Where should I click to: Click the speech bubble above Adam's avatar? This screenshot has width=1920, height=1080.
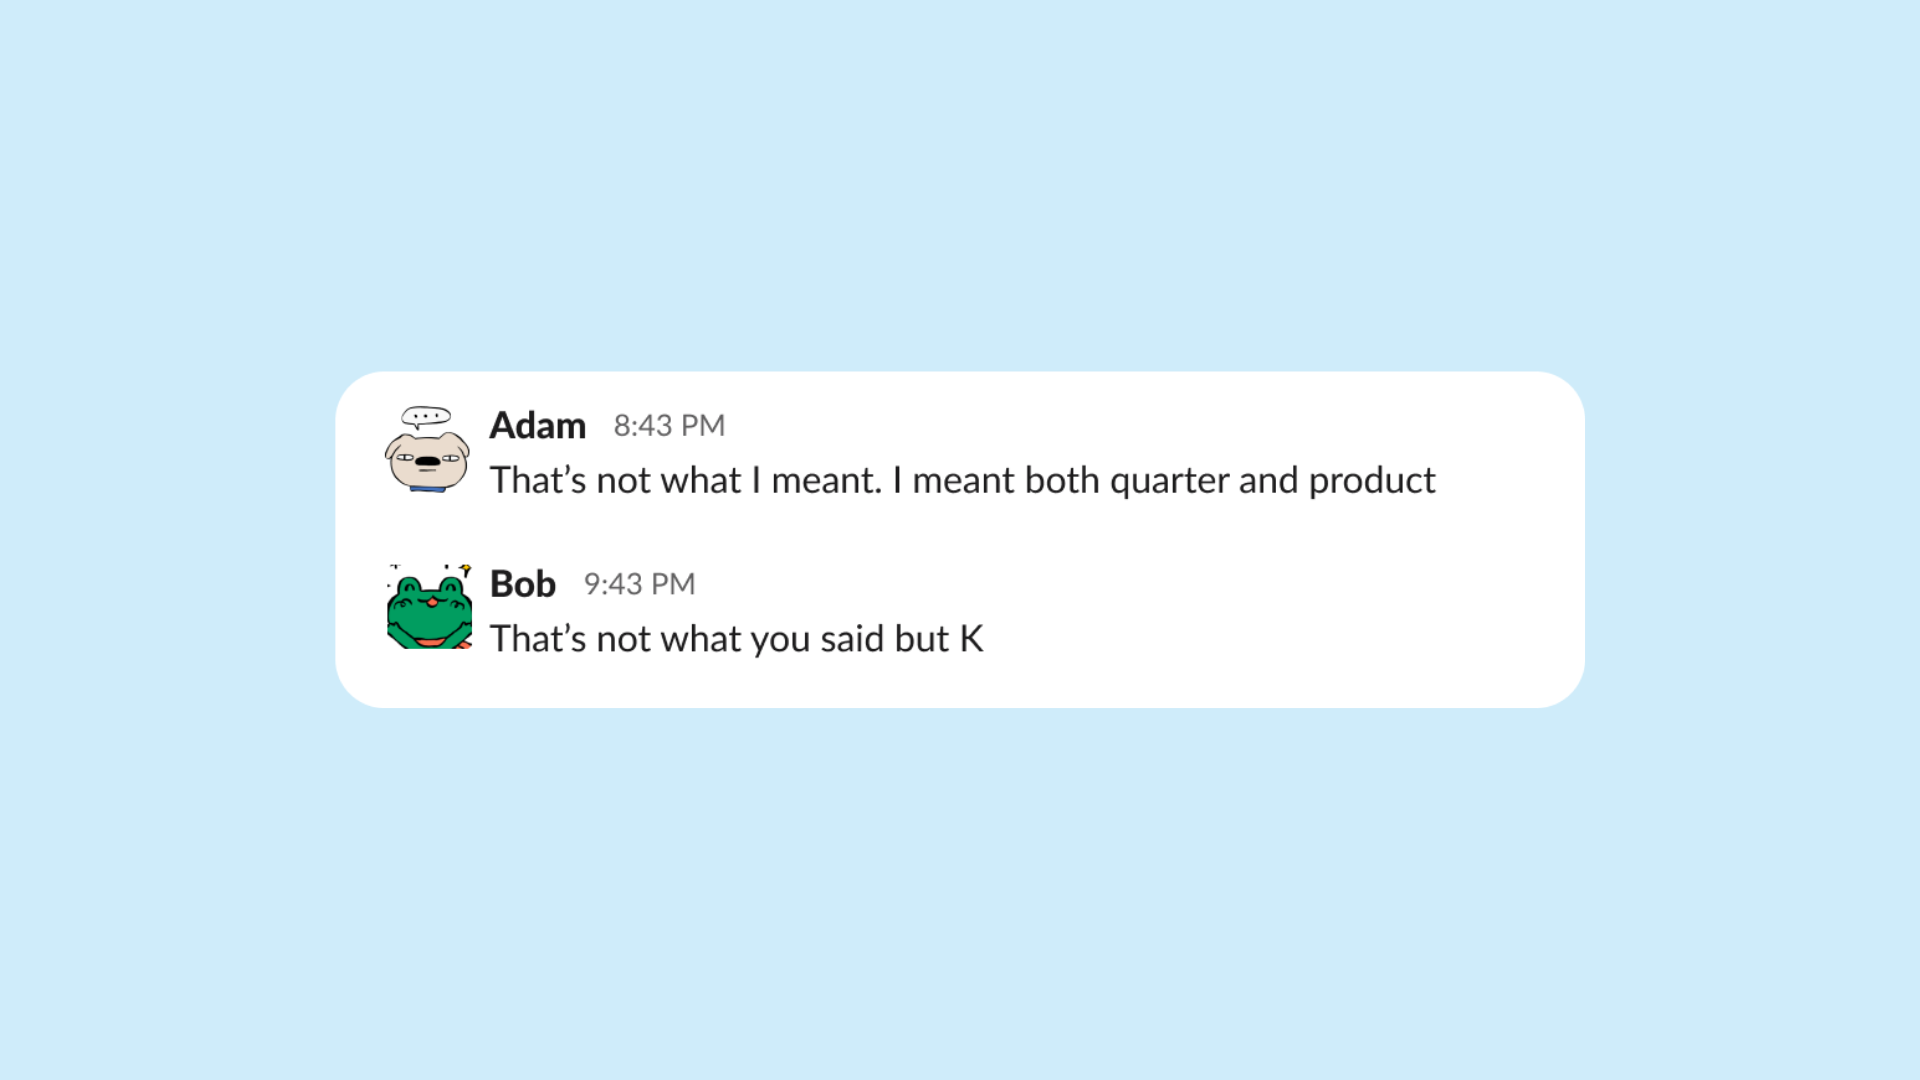click(x=426, y=416)
